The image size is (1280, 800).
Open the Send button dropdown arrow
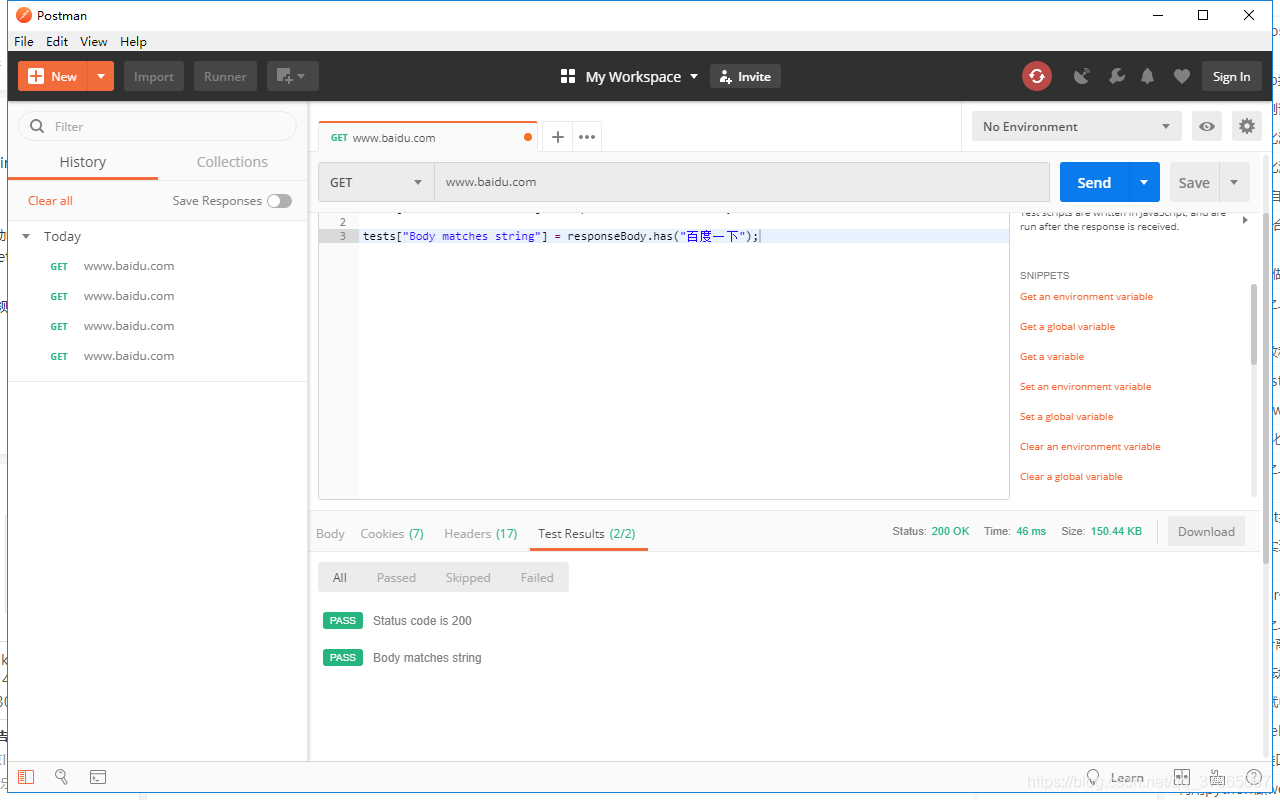(x=1144, y=182)
